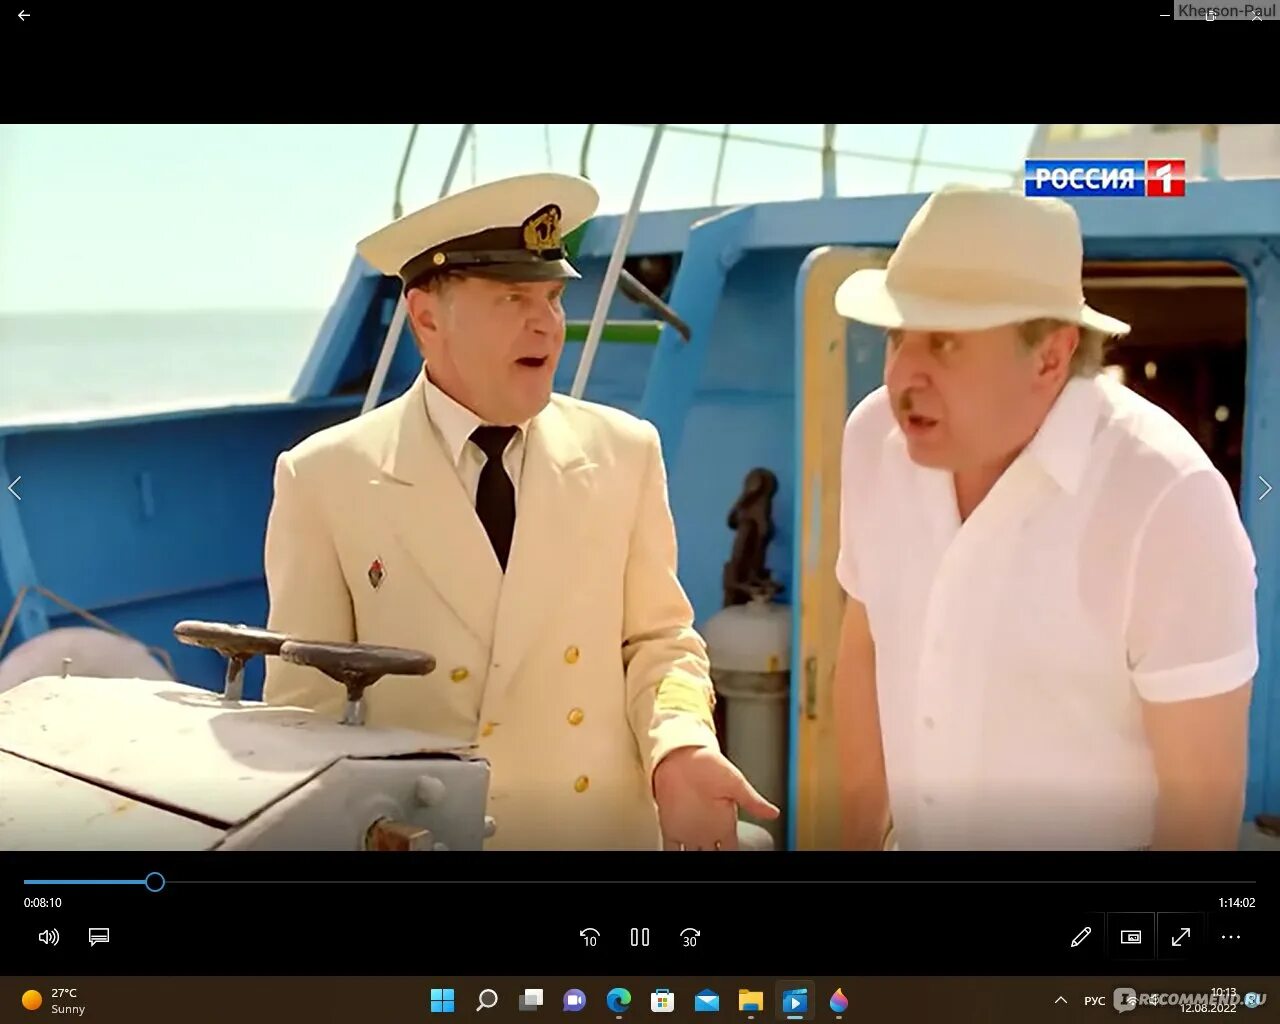Show the previous video with left chevron

pyautogui.click(x=14, y=488)
